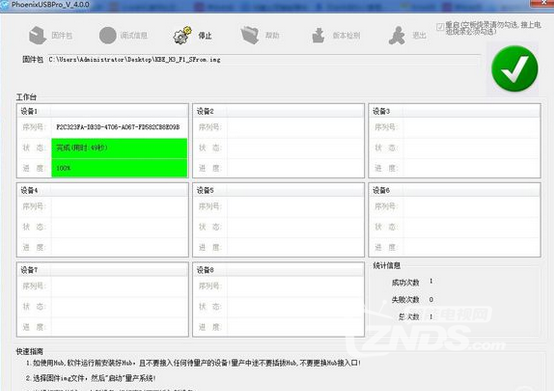Open the debug info (调试信息) icon
554x391 pixels.
click(x=108, y=35)
